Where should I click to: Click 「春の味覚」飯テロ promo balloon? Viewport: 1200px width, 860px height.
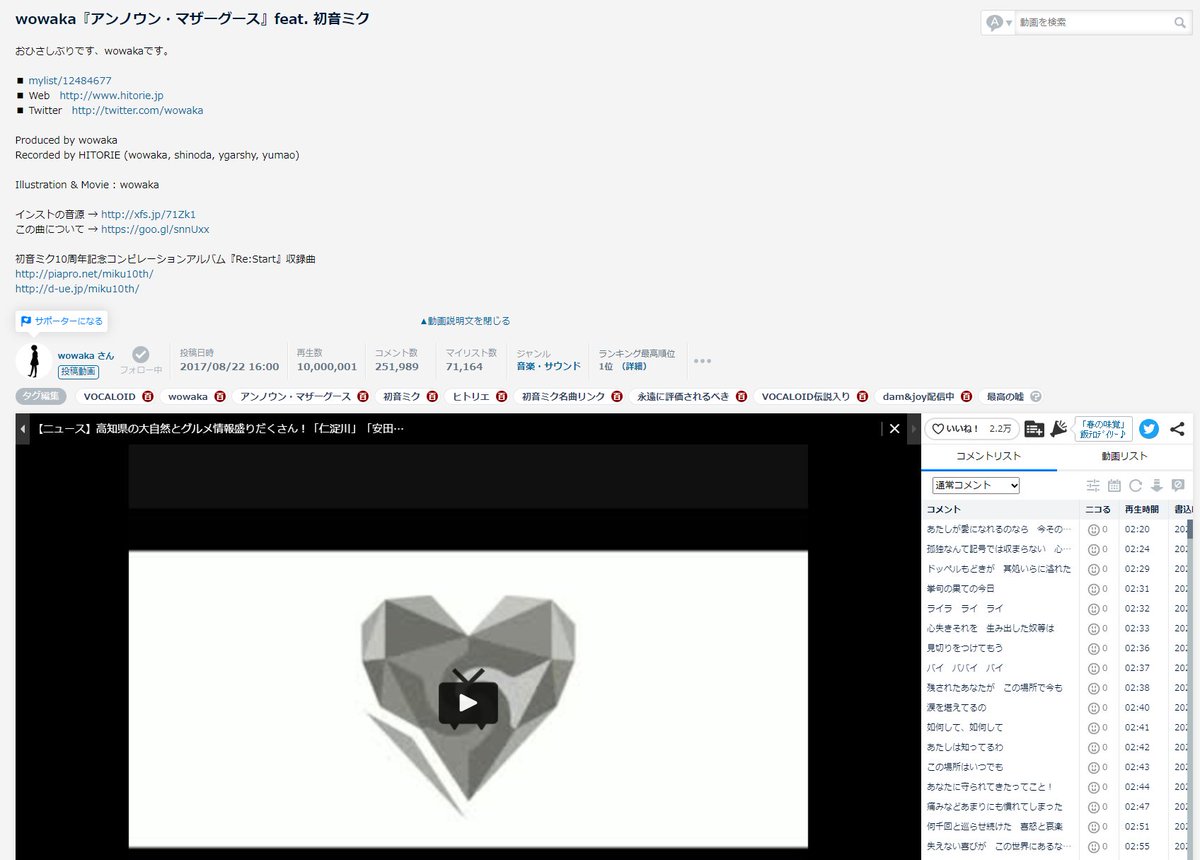point(1104,429)
